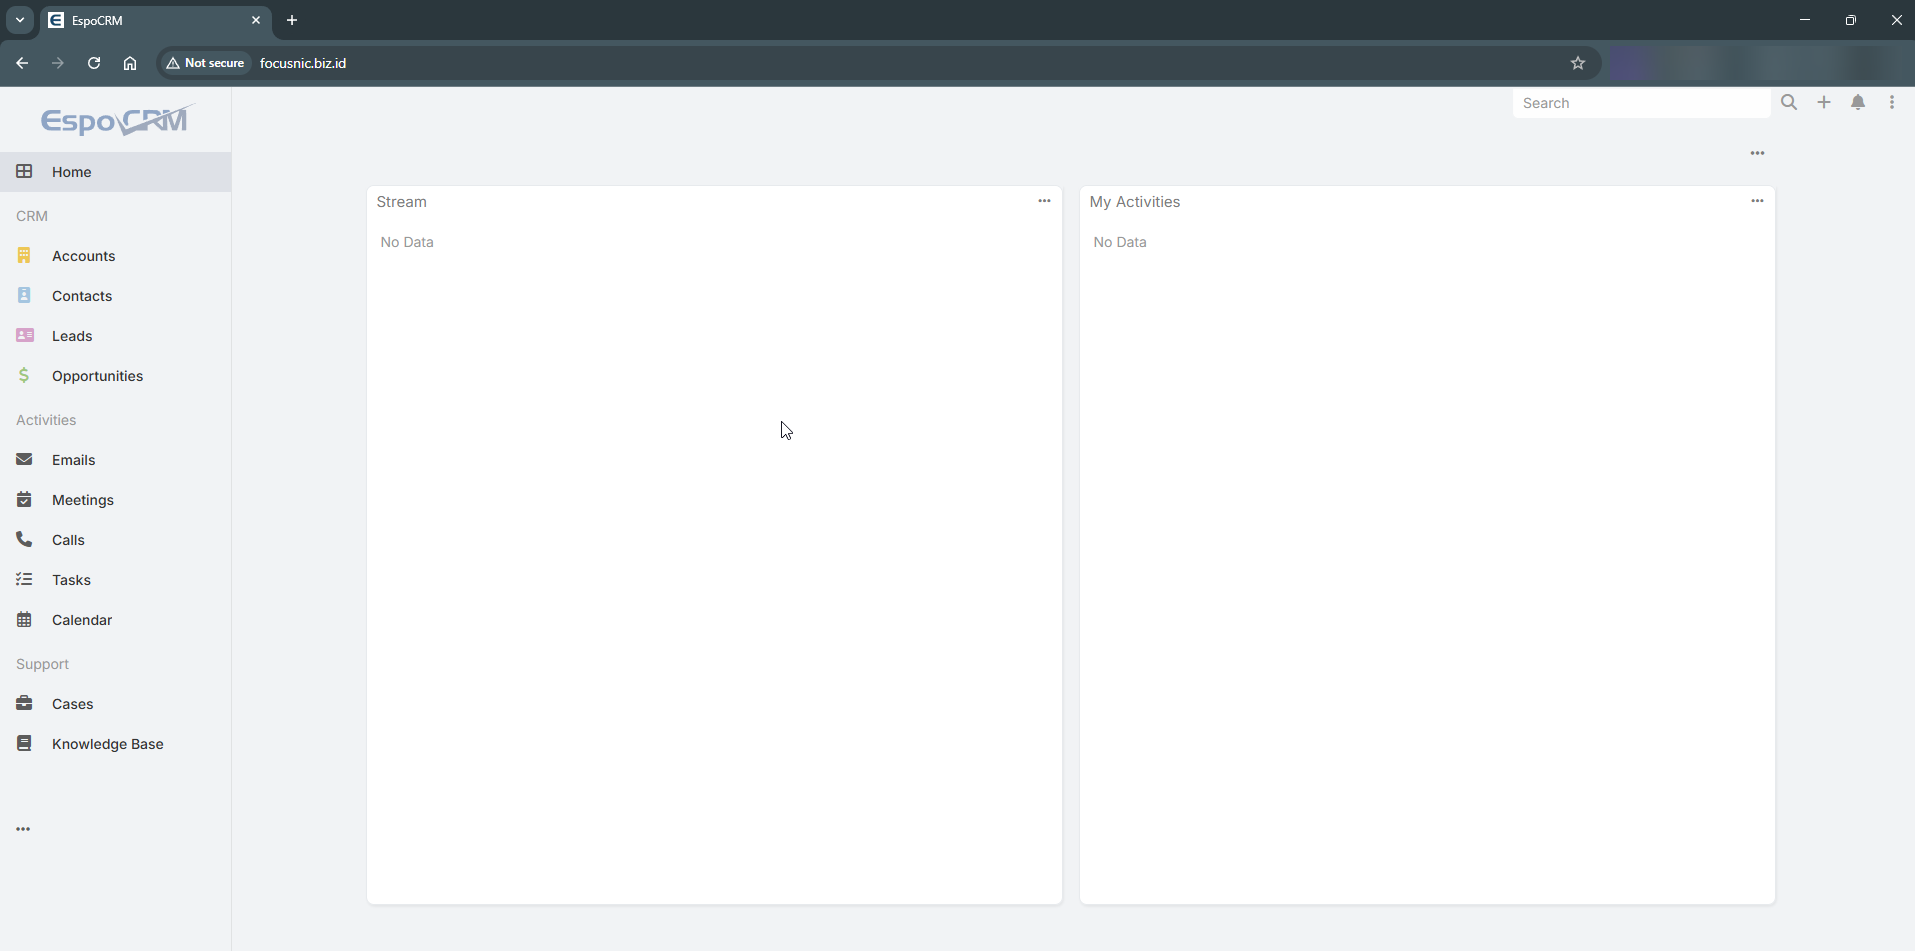The width and height of the screenshot is (1915, 951).
Task: Select Accounts in the CRM section
Action: [x=83, y=256]
